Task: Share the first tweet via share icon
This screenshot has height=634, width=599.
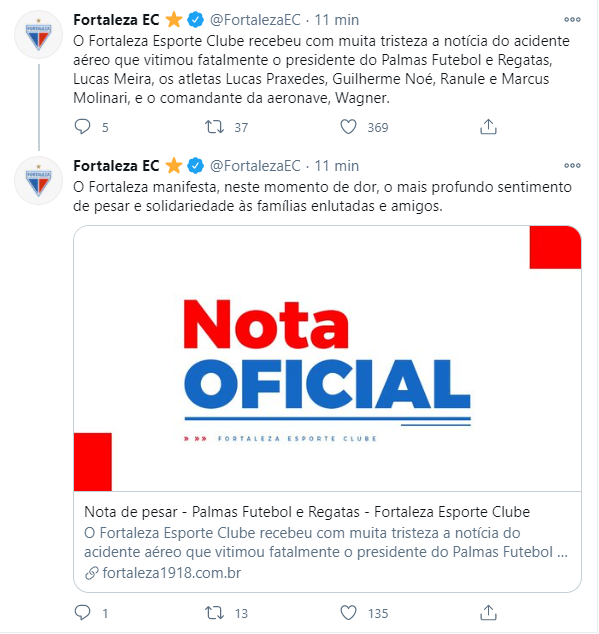Action: (x=488, y=127)
